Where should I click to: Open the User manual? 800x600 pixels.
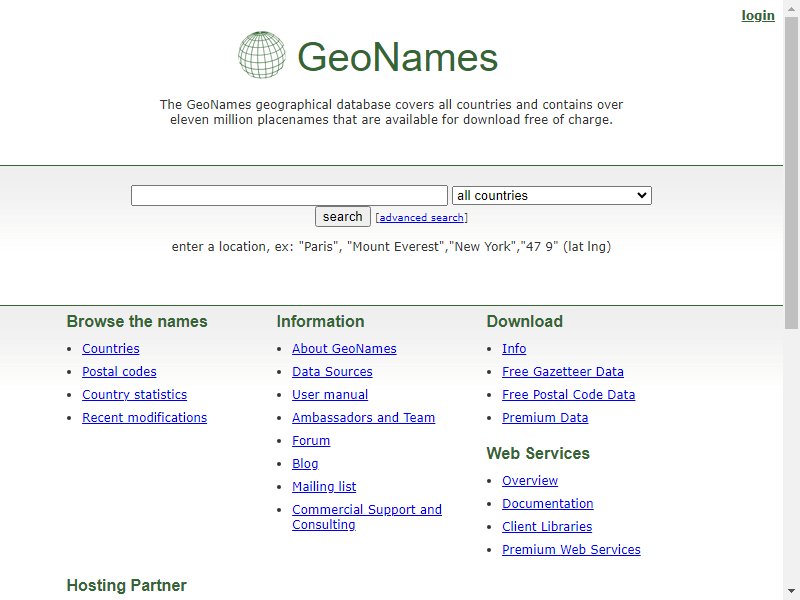coord(330,394)
